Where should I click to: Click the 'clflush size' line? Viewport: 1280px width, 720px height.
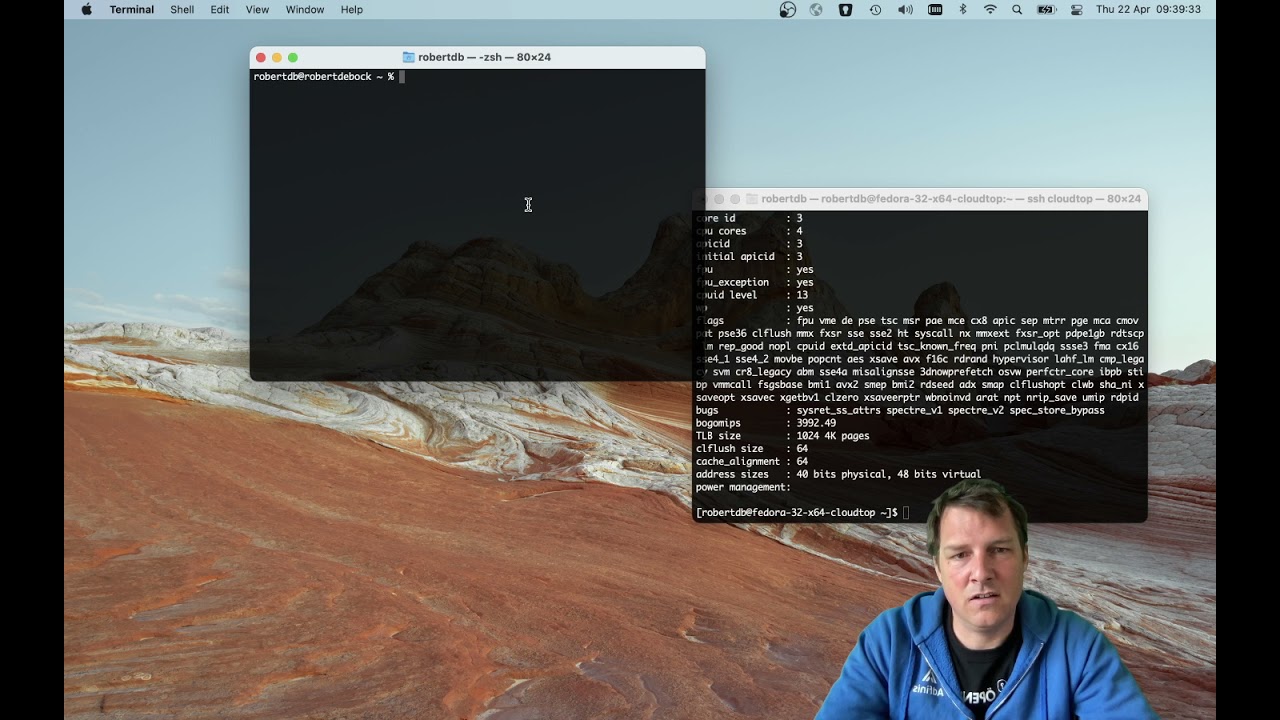tap(751, 449)
